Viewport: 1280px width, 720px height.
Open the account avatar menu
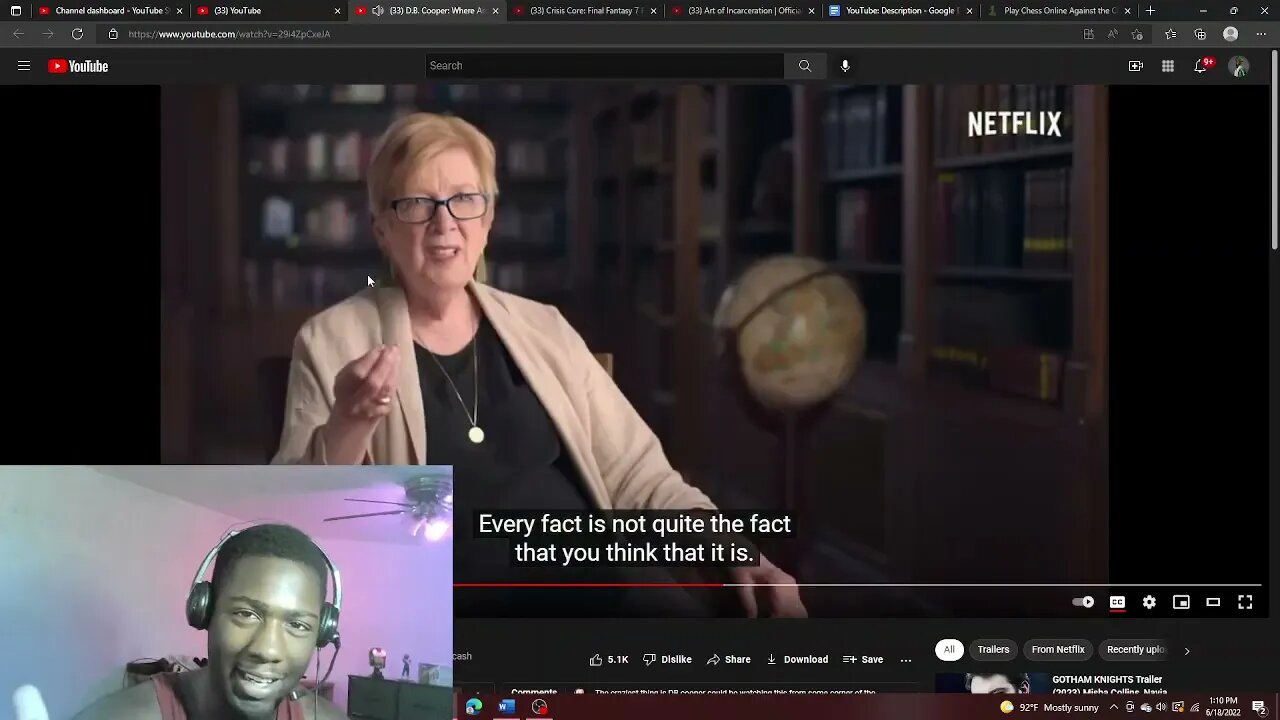pyautogui.click(x=1239, y=66)
